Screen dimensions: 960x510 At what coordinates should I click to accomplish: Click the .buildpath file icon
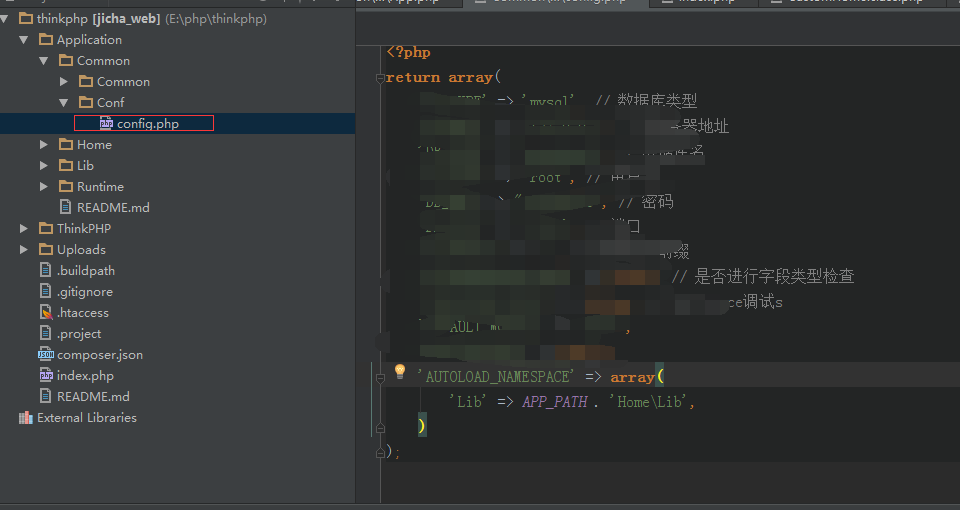(45, 270)
